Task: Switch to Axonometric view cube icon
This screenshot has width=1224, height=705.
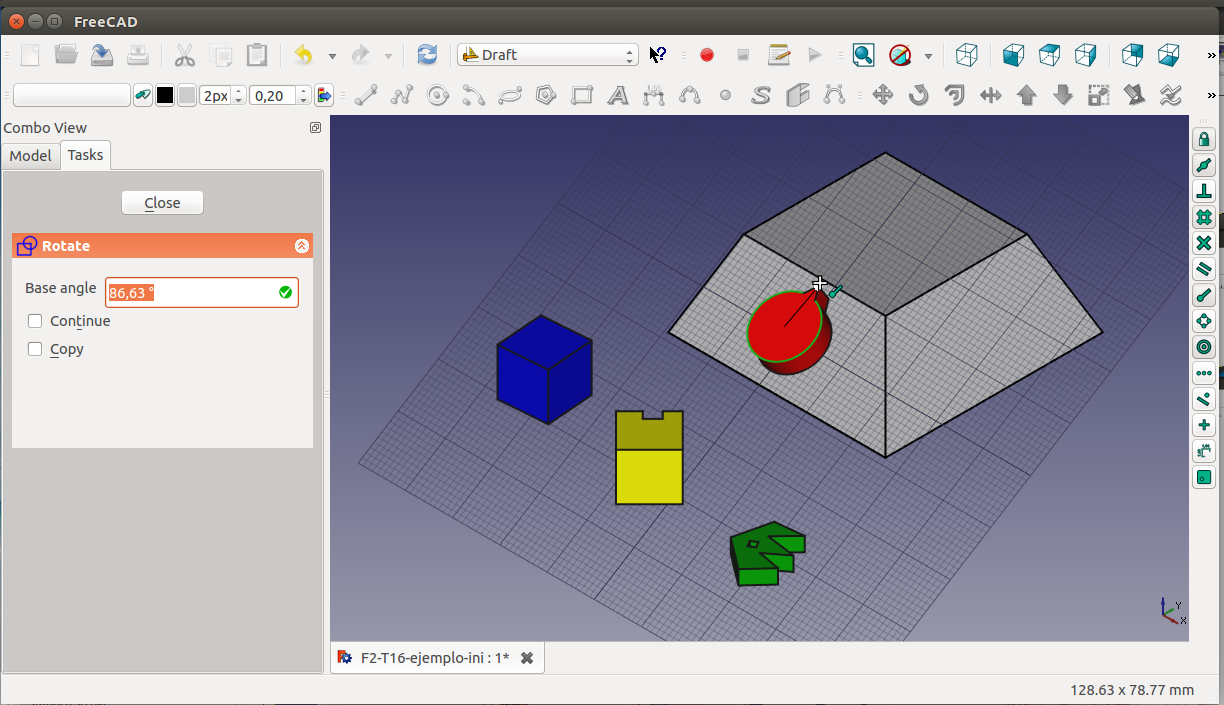Action: [x=966, y=55]
